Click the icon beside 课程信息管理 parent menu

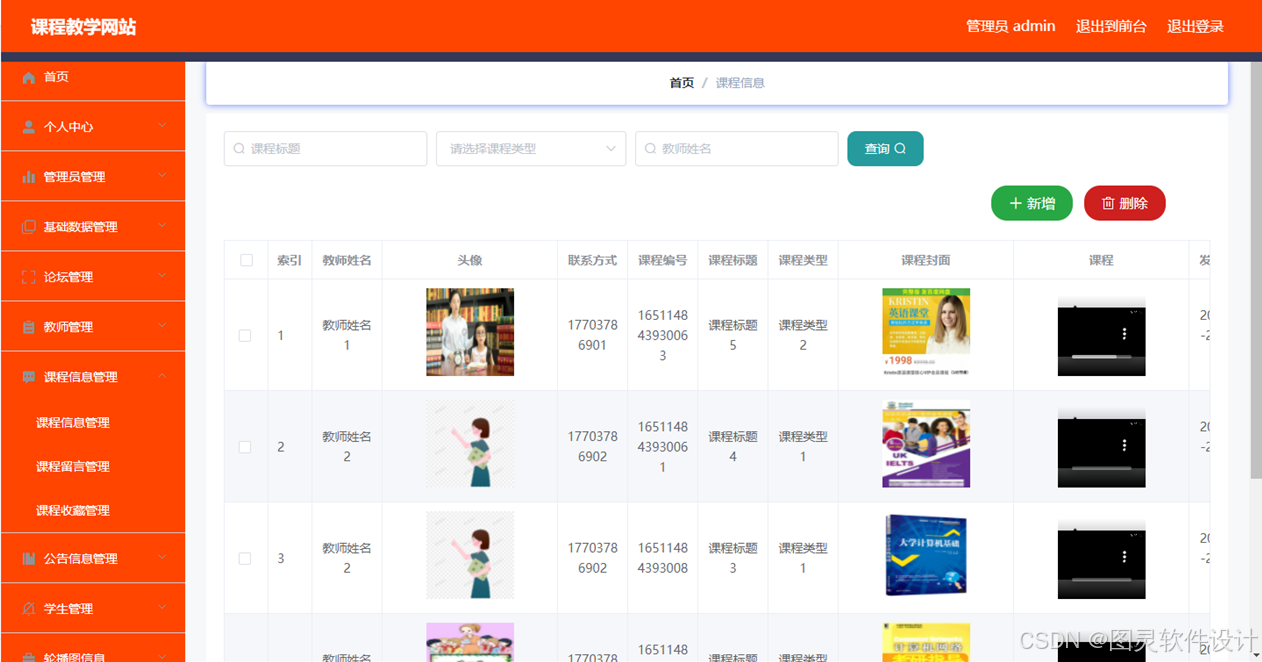point(29,377)
